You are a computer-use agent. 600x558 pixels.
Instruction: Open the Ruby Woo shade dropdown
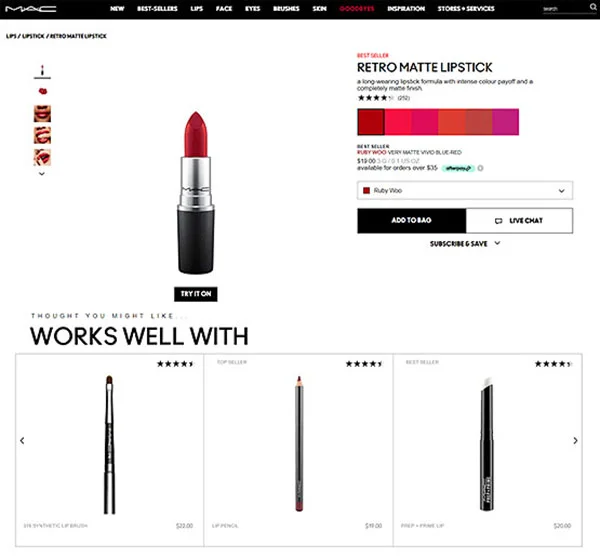[x=465, y=191]
